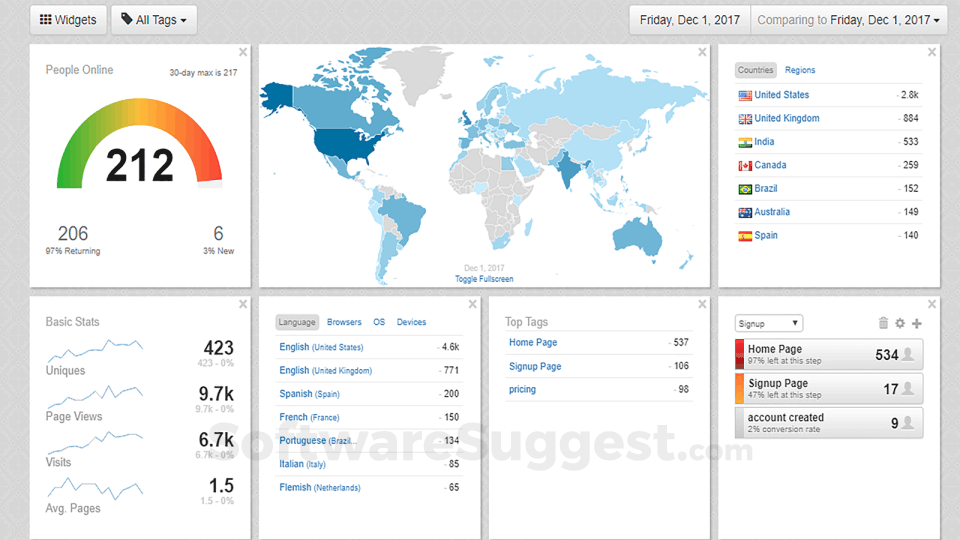Open the pricing tag link
Viewport: 960px width, 540px height.
click(x=522, y=389)
